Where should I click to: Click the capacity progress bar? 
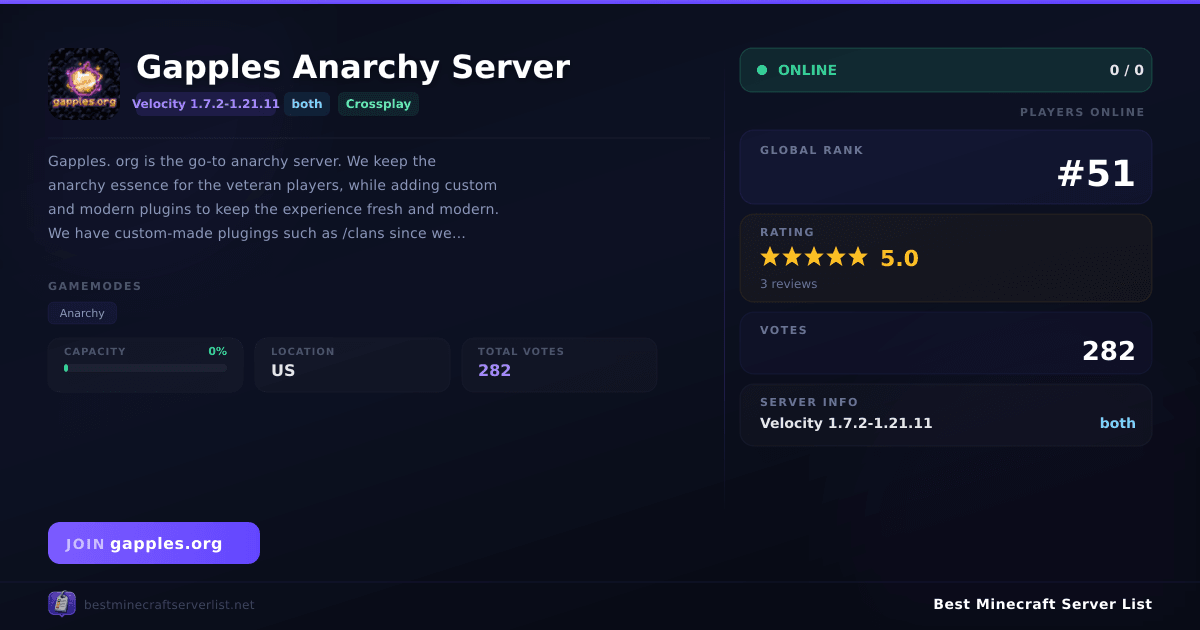click(146, 368)
